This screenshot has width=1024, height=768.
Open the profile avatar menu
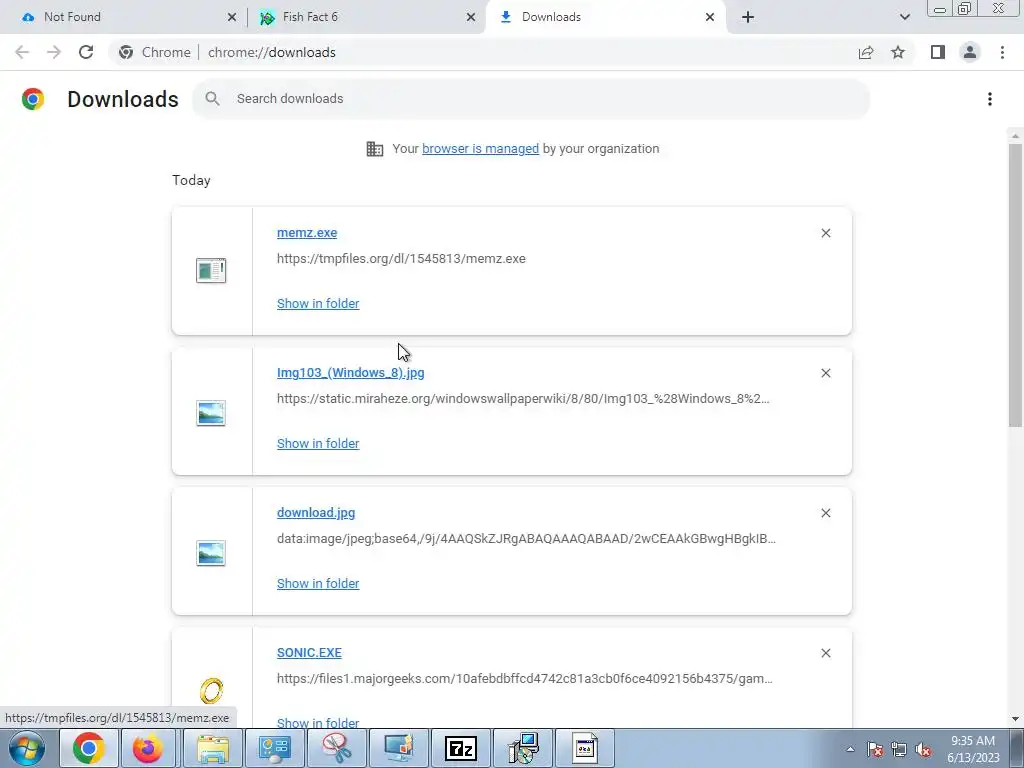tap(970, 52)
